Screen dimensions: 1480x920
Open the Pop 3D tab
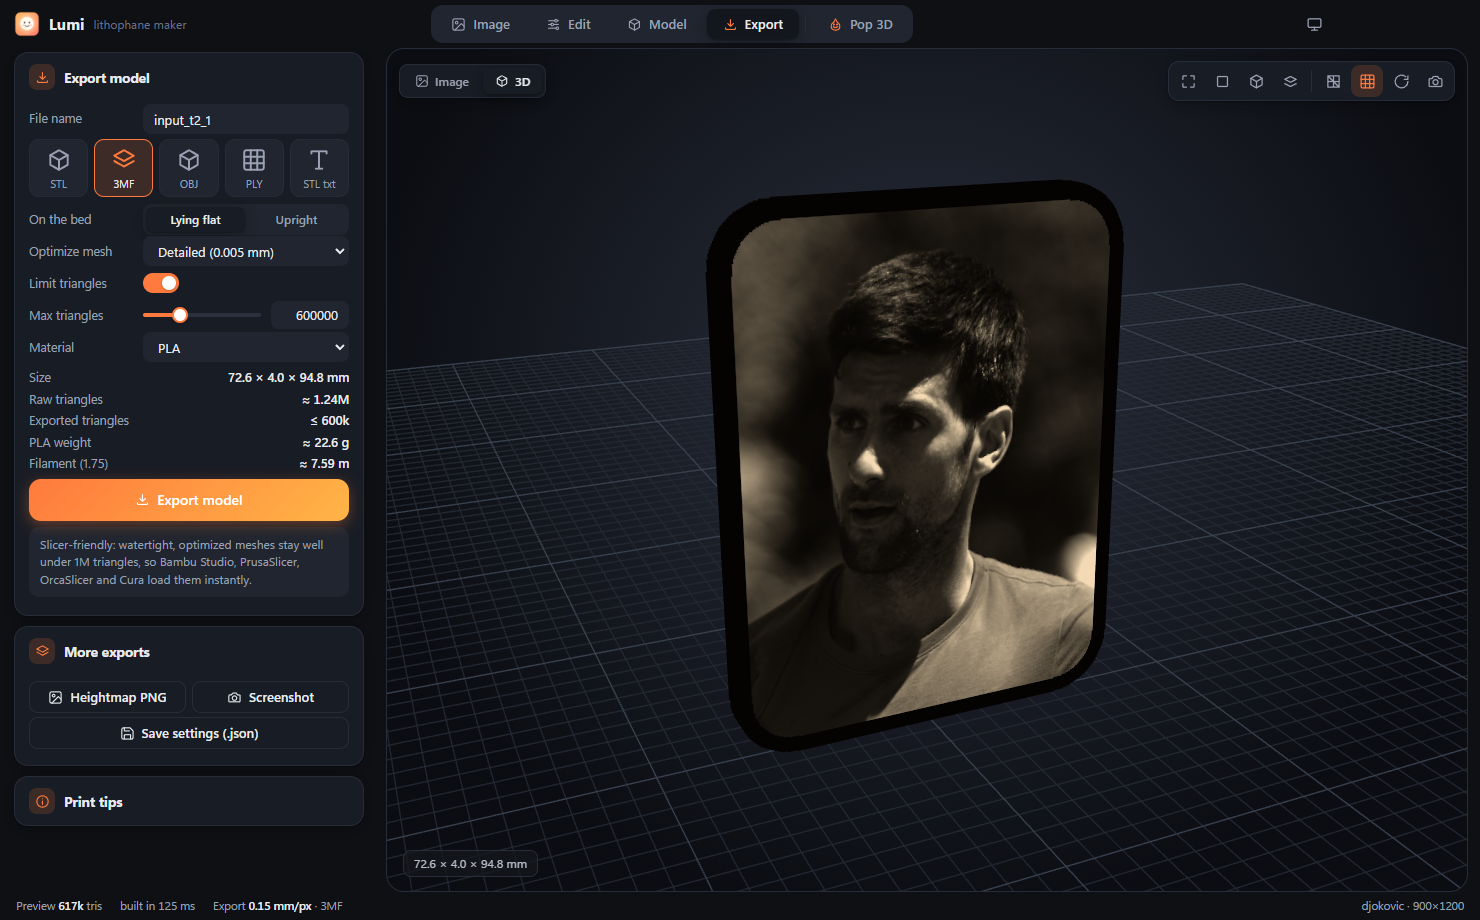(860, 24)
